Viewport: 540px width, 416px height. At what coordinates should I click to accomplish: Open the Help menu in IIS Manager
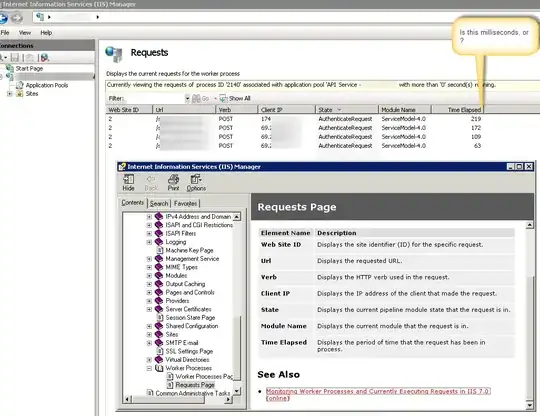[46, 33]
